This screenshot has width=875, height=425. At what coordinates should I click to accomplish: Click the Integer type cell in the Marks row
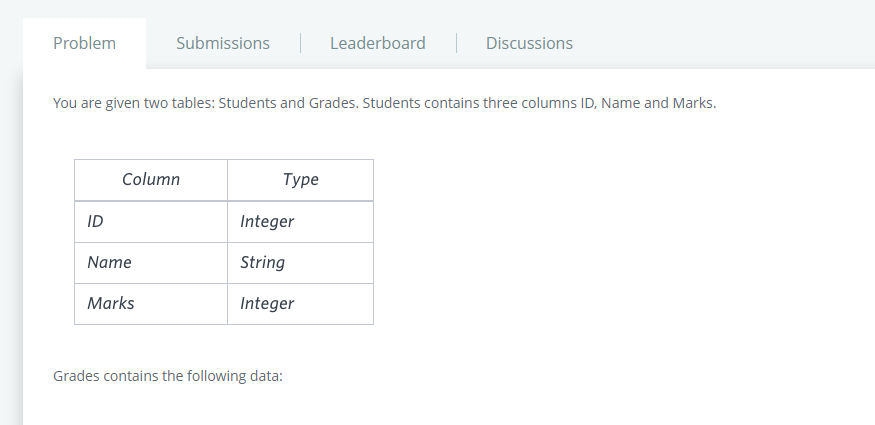point(267,303)
